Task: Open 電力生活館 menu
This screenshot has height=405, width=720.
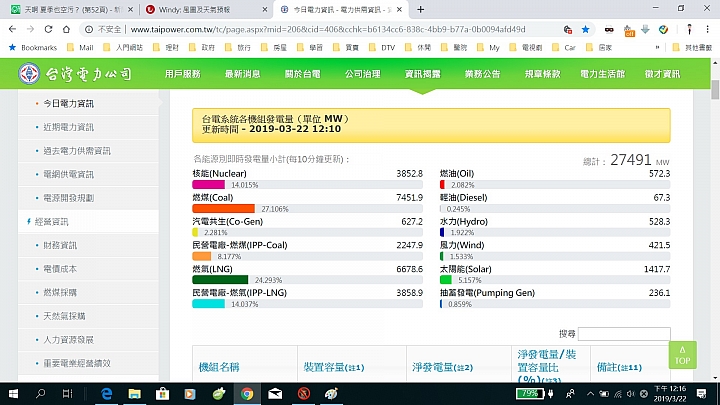Action: [602, 73]
